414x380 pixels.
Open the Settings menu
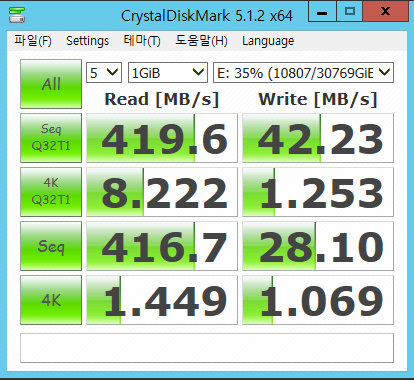tap(87, 41)
